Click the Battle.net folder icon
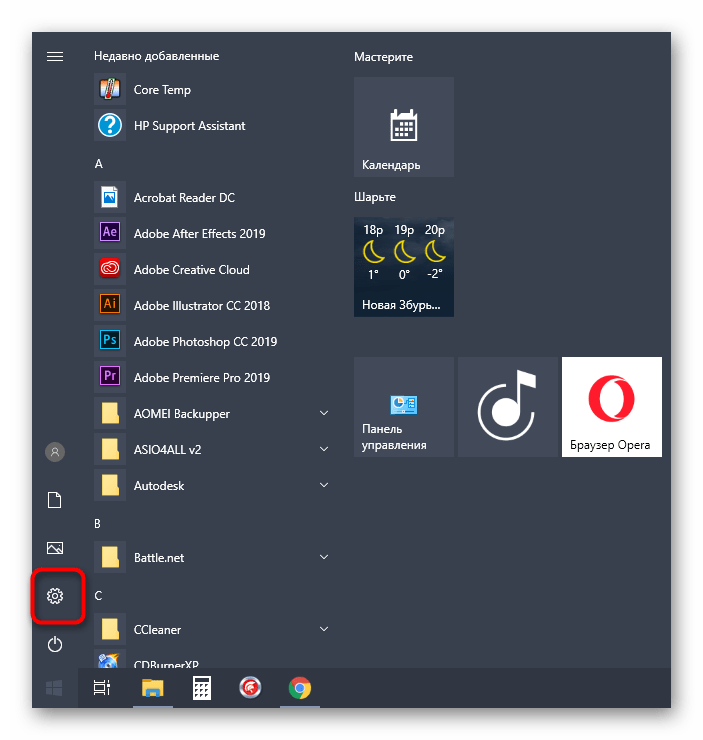Viewport: 703px width, 740px height. point(110,557)
